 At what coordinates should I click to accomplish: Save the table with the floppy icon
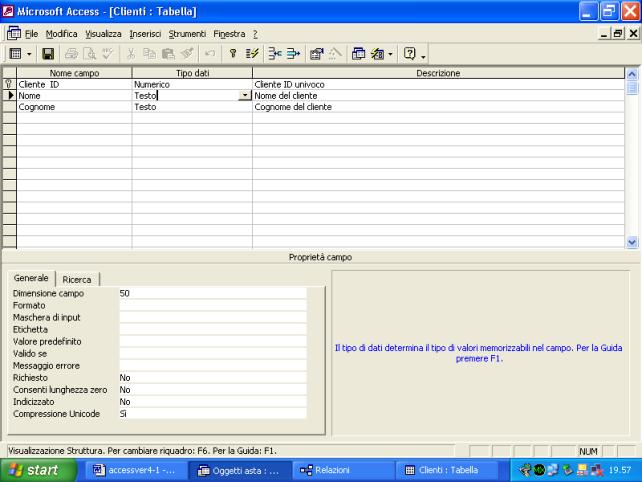click(x=48, y=54)
